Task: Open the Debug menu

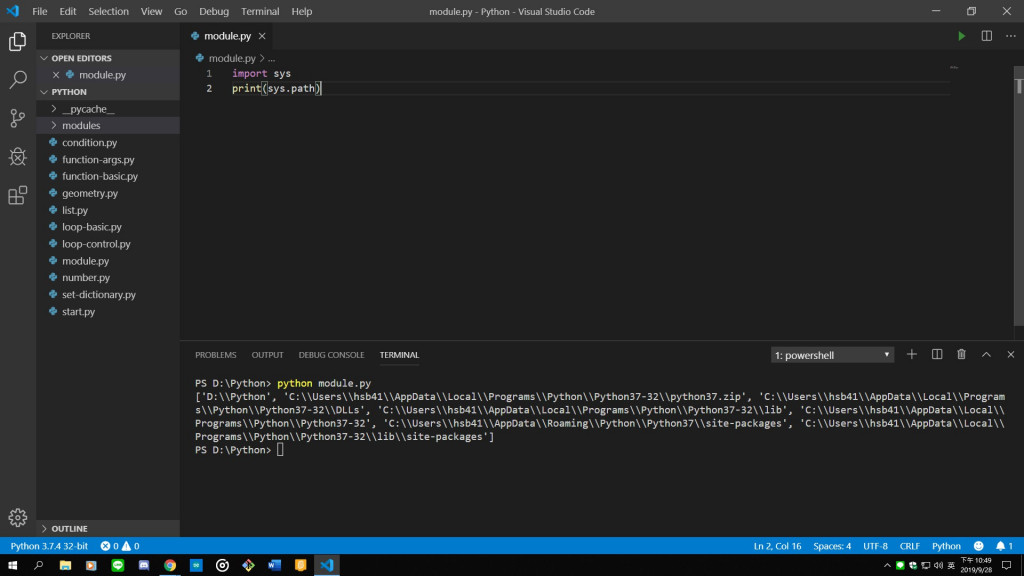Action: click(x=214, y=11)
